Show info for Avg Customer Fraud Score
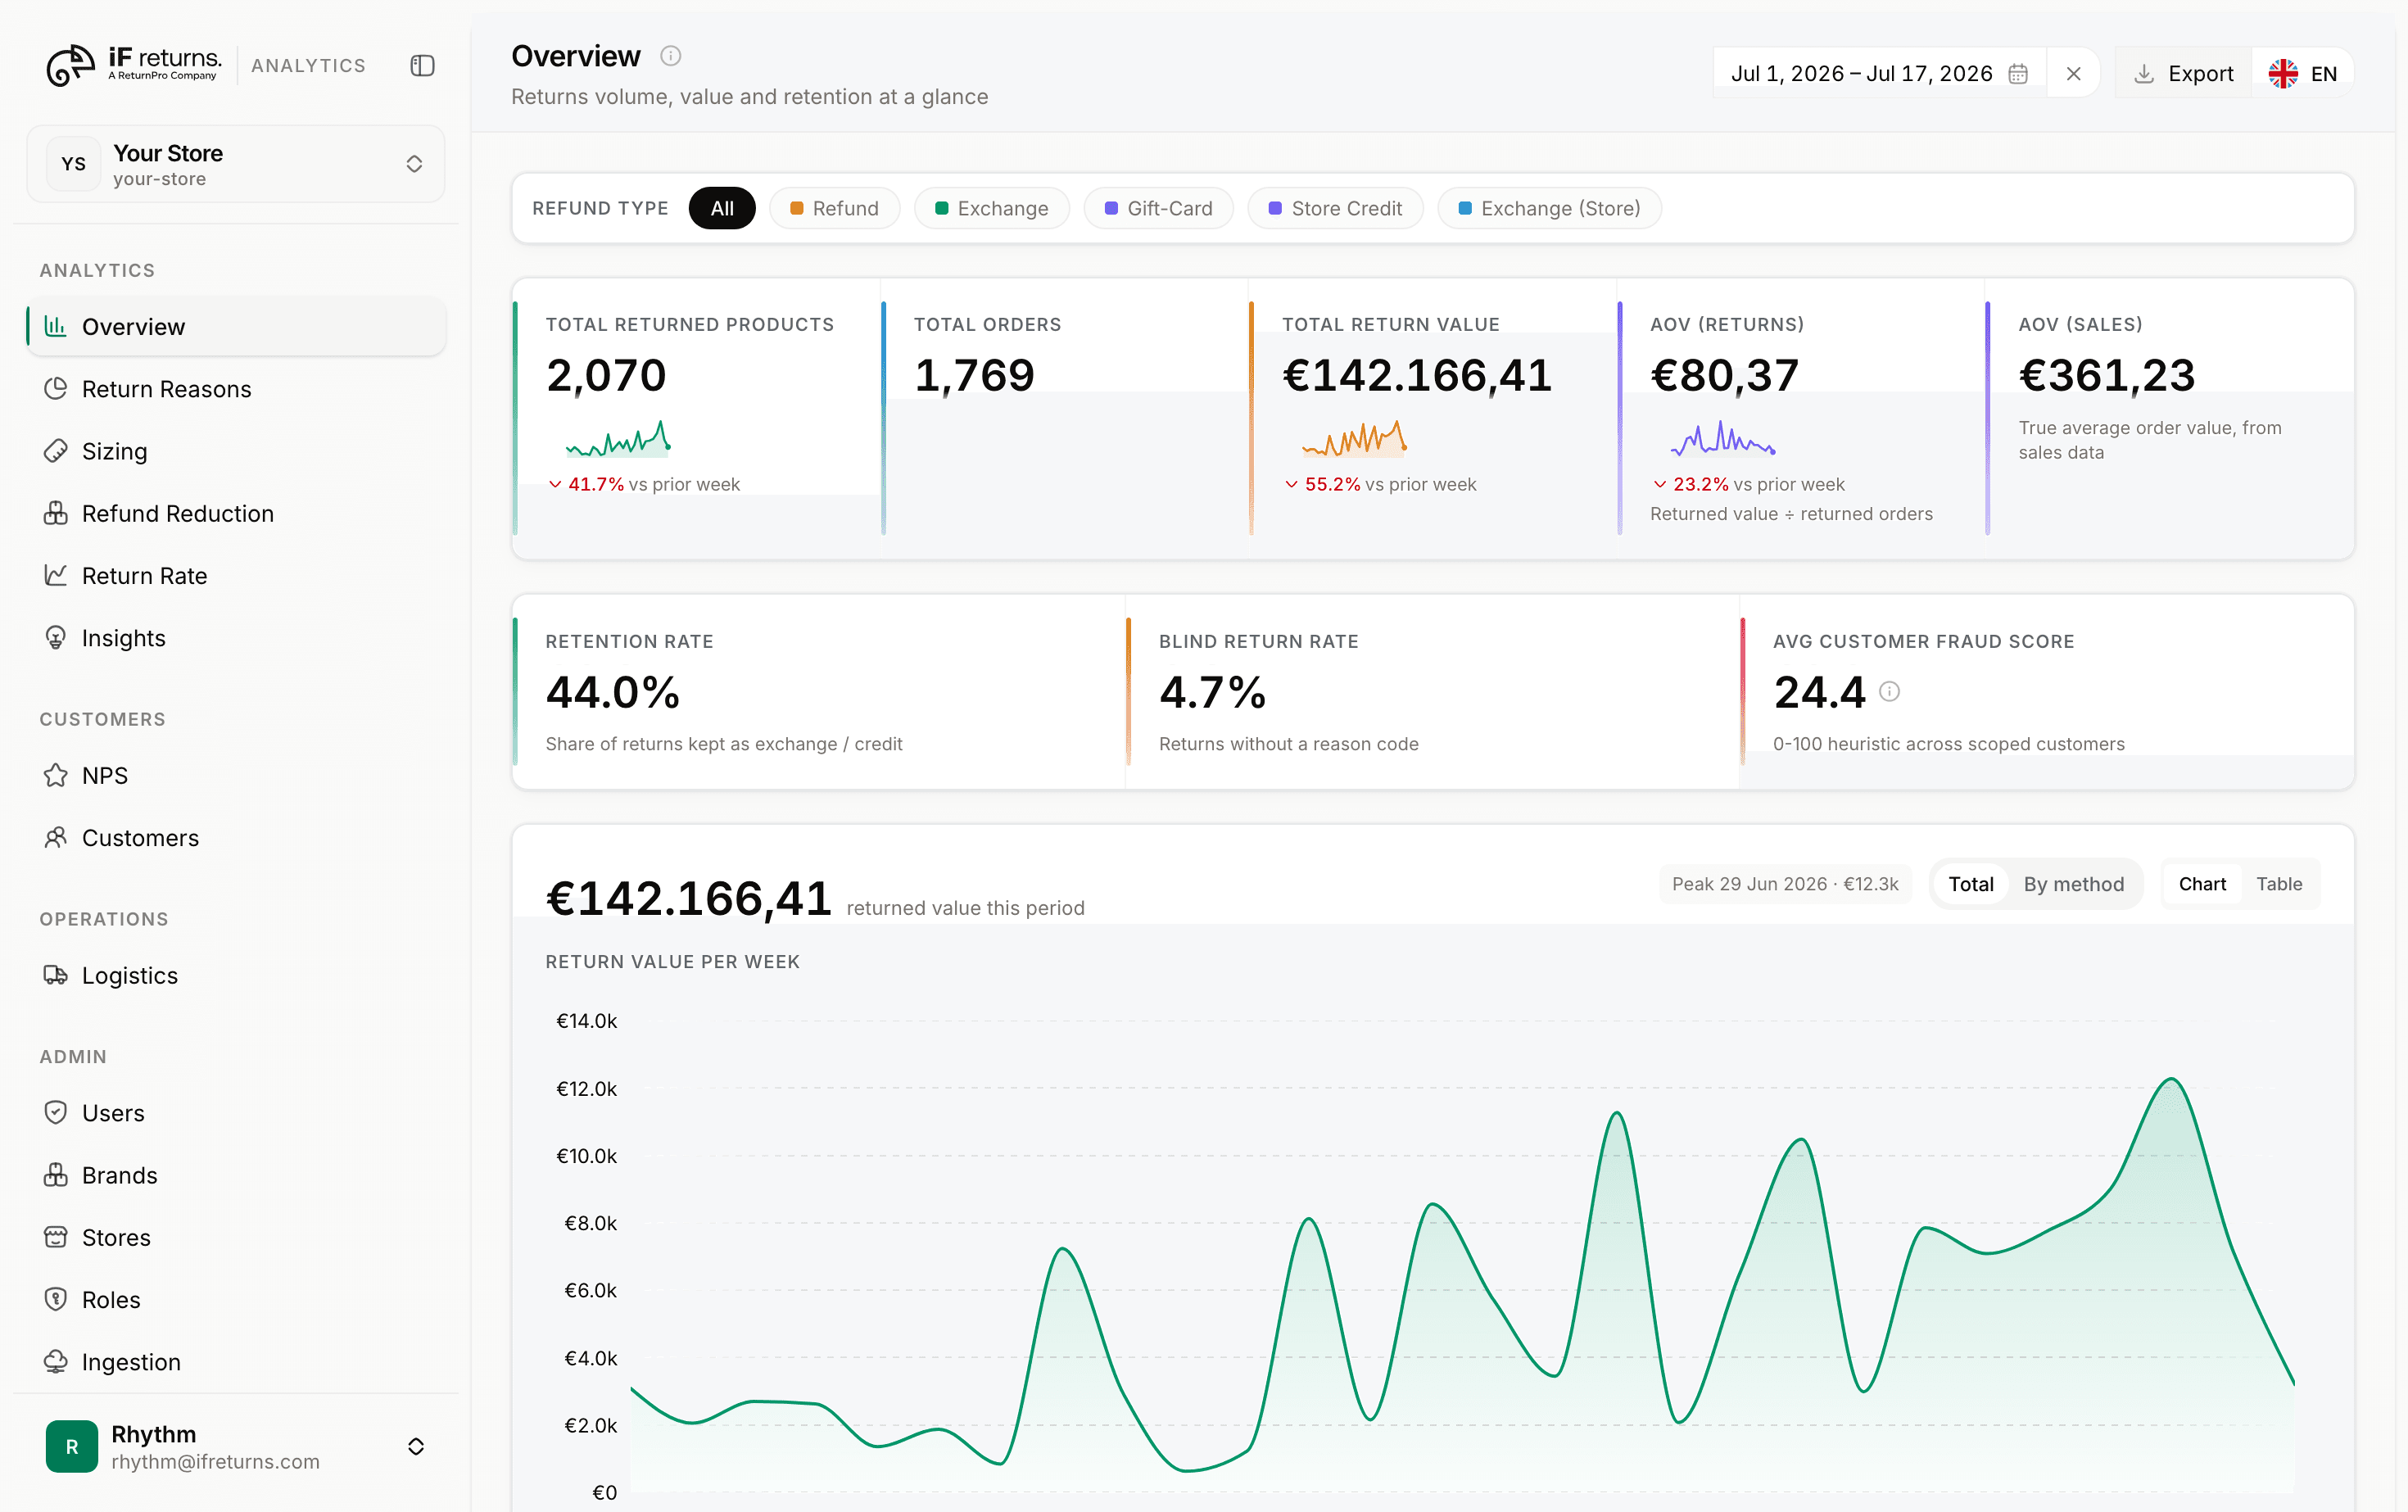This screenshot has height=1512, width=2408. pos(1889,692)
